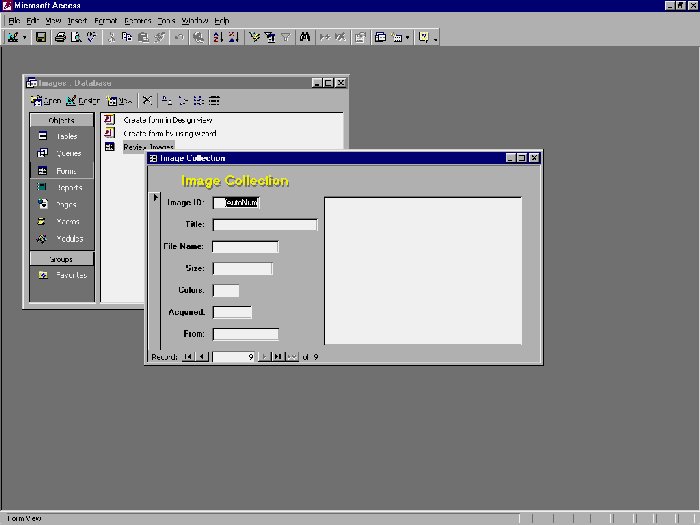Expand the New Object dropdown arrow
This screenshot has height=525, width=700.
(436, 37)
